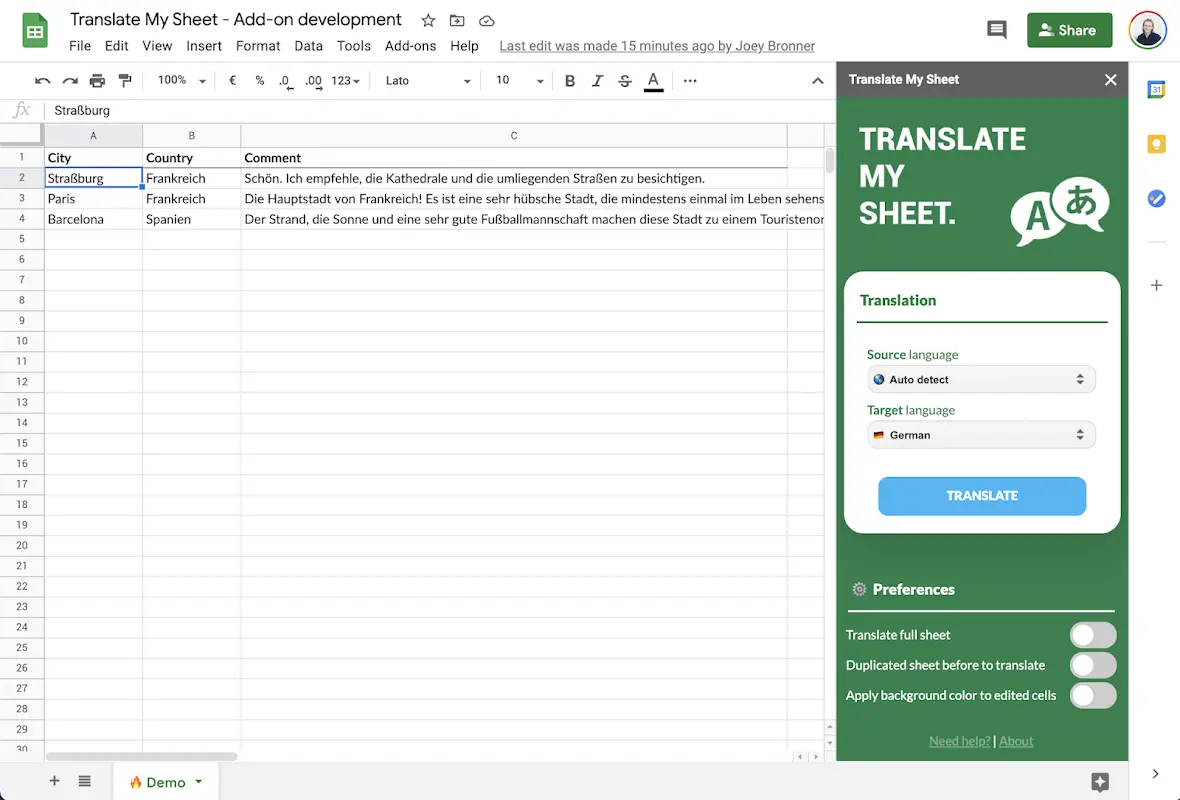Open the Lato font dropdown
This screenshot has height=800, width=1180.
pyautogui.click(x=427, y=81)
